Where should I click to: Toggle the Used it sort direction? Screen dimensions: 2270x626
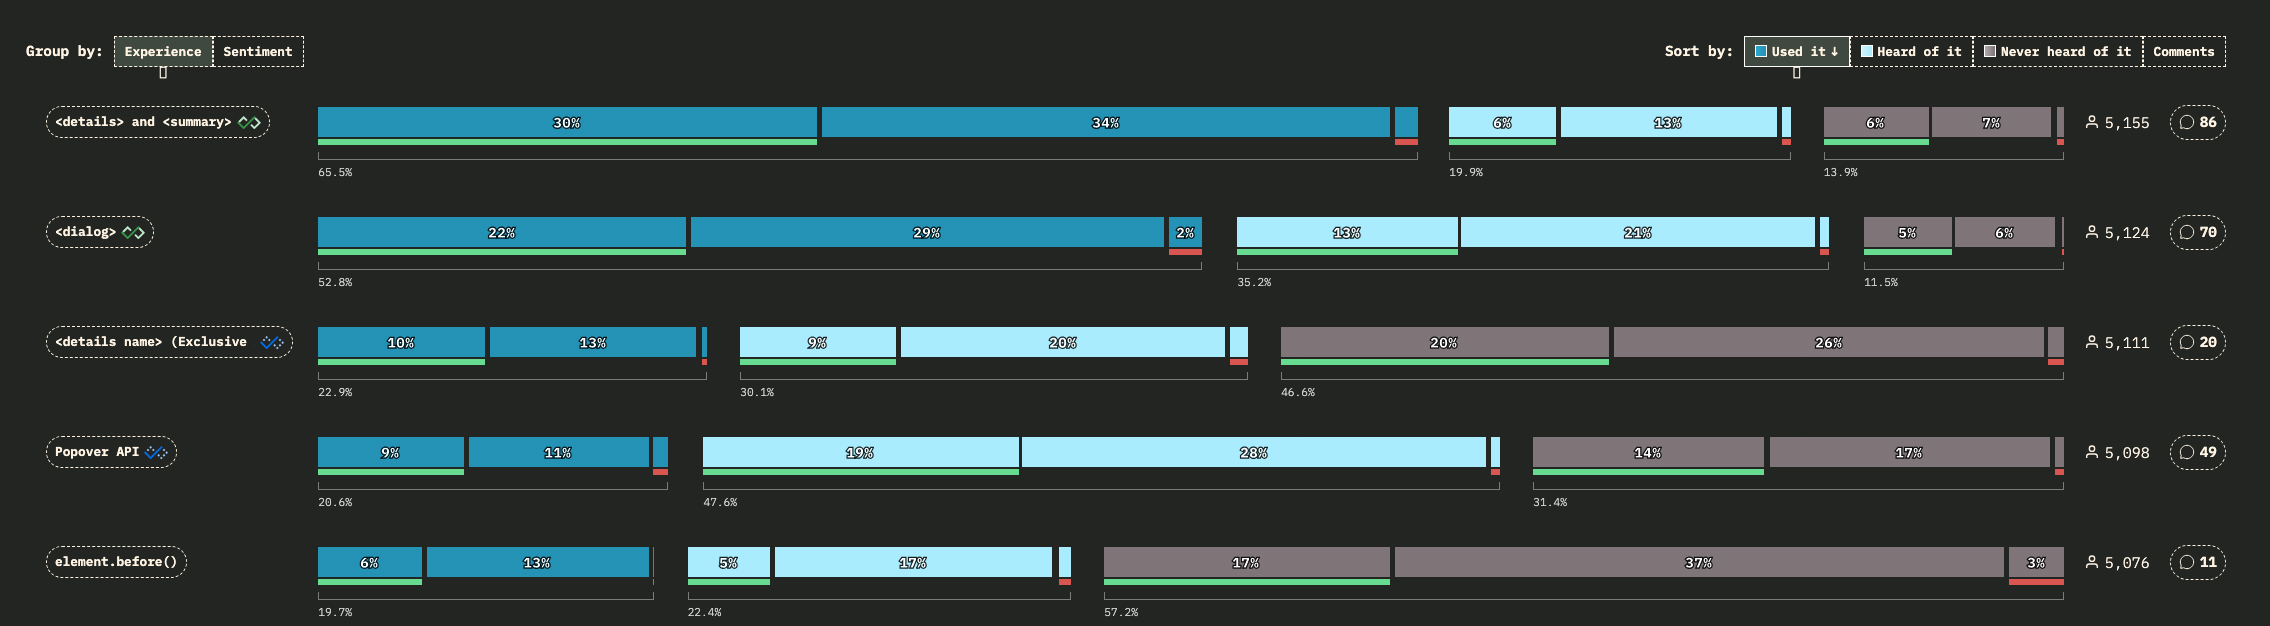click(x=1797, y=52)
